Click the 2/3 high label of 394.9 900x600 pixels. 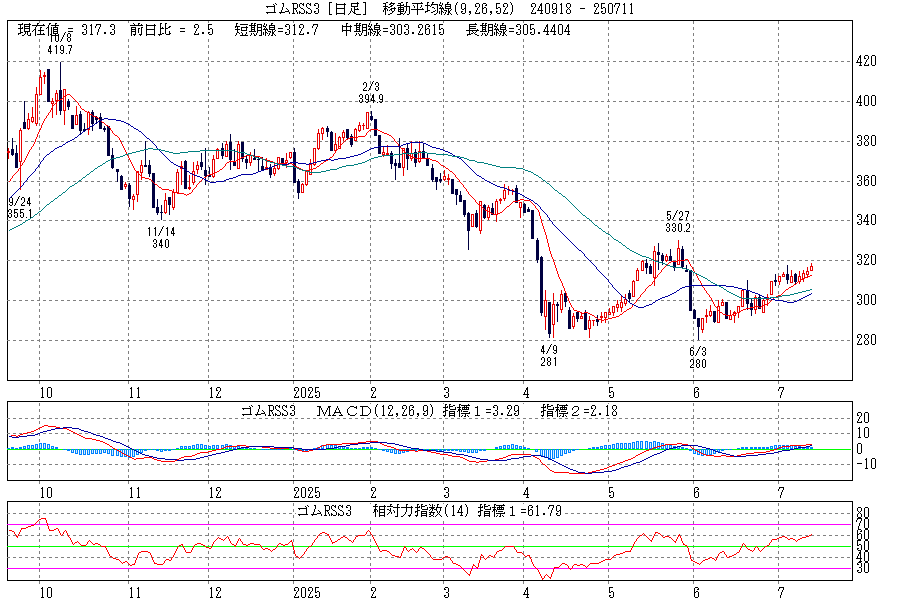pyautogui.click(x=372, y=93)
